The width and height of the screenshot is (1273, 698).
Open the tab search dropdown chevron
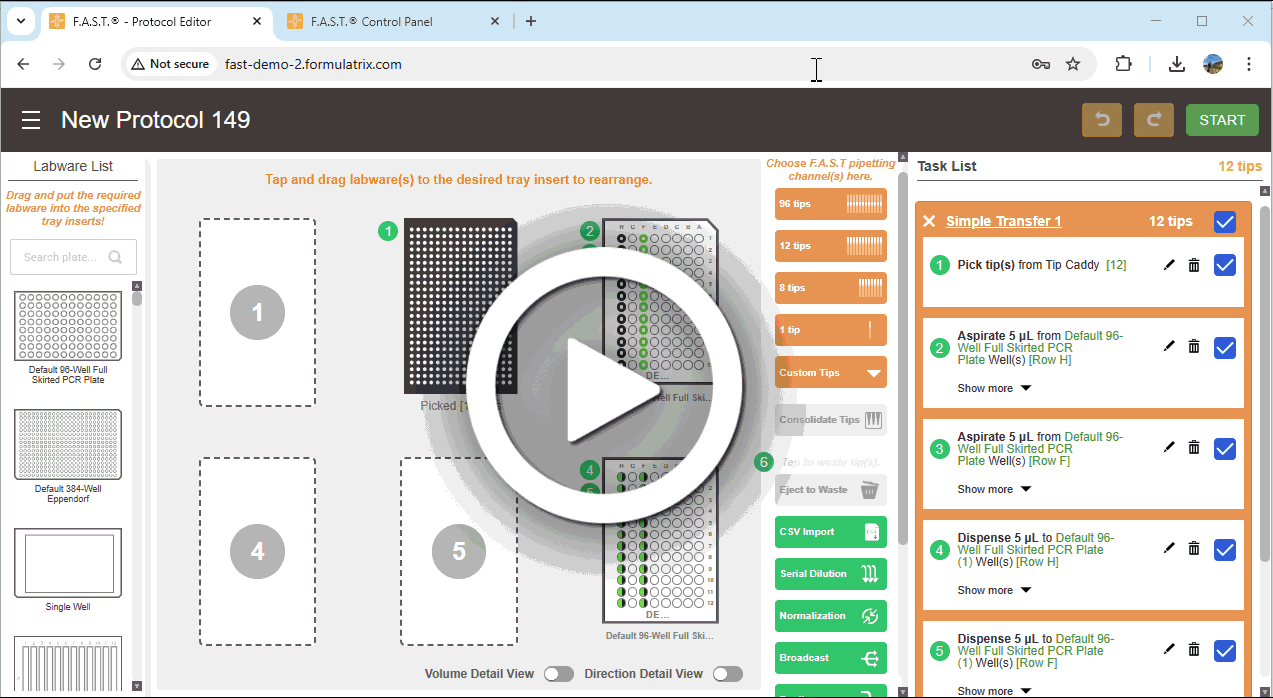(20, 21)
